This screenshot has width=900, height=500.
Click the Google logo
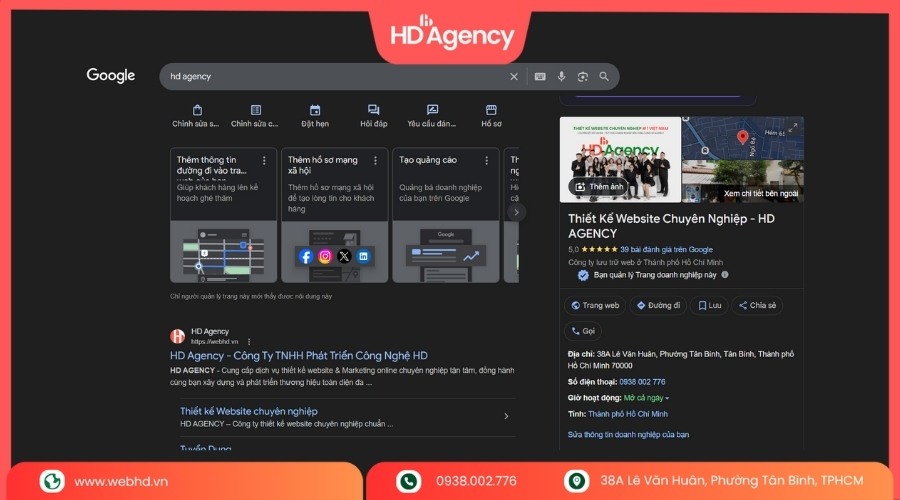click(x=111, y=75)
